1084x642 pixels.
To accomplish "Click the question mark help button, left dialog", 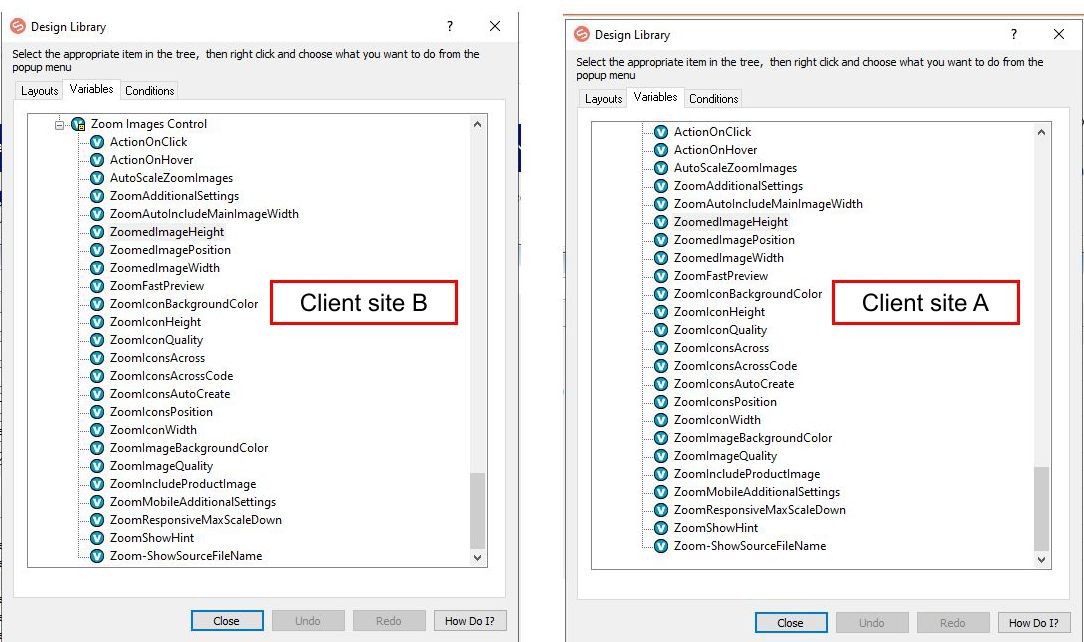I will pos(450,26).
